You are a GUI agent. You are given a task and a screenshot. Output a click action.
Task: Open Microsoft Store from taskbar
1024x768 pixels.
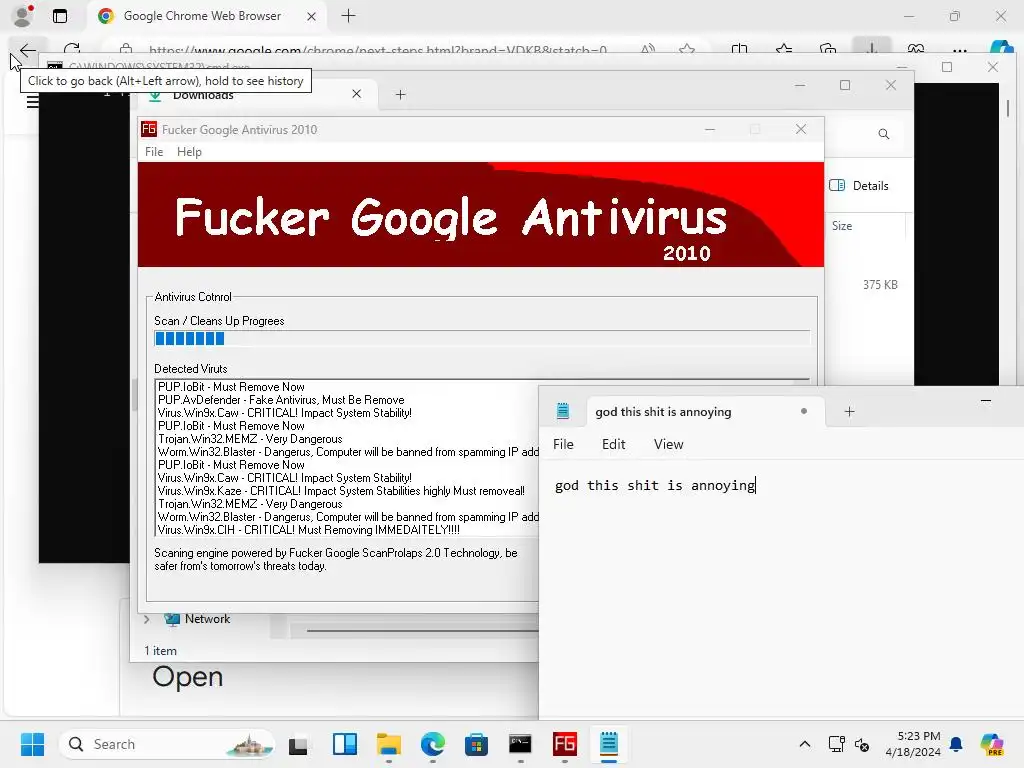(476, 744)
